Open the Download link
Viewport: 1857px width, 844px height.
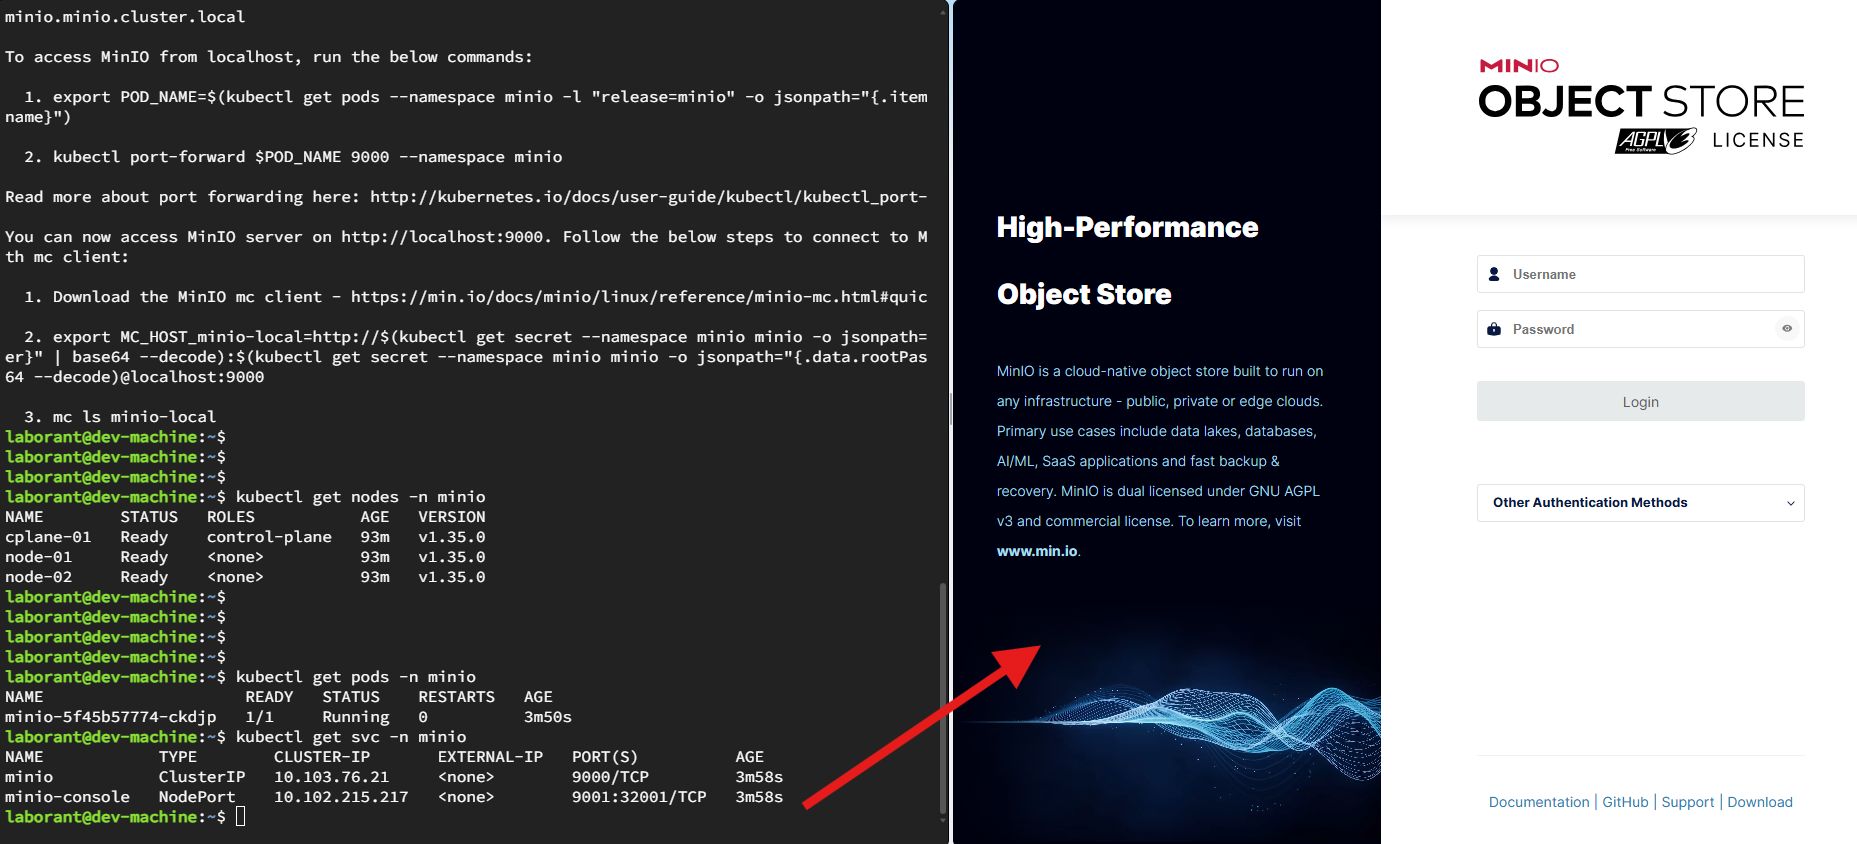(1759, 802)
